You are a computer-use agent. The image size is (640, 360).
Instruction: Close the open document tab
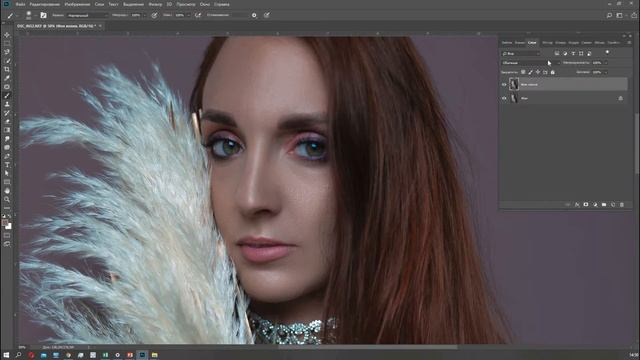[x=100, y=26]
